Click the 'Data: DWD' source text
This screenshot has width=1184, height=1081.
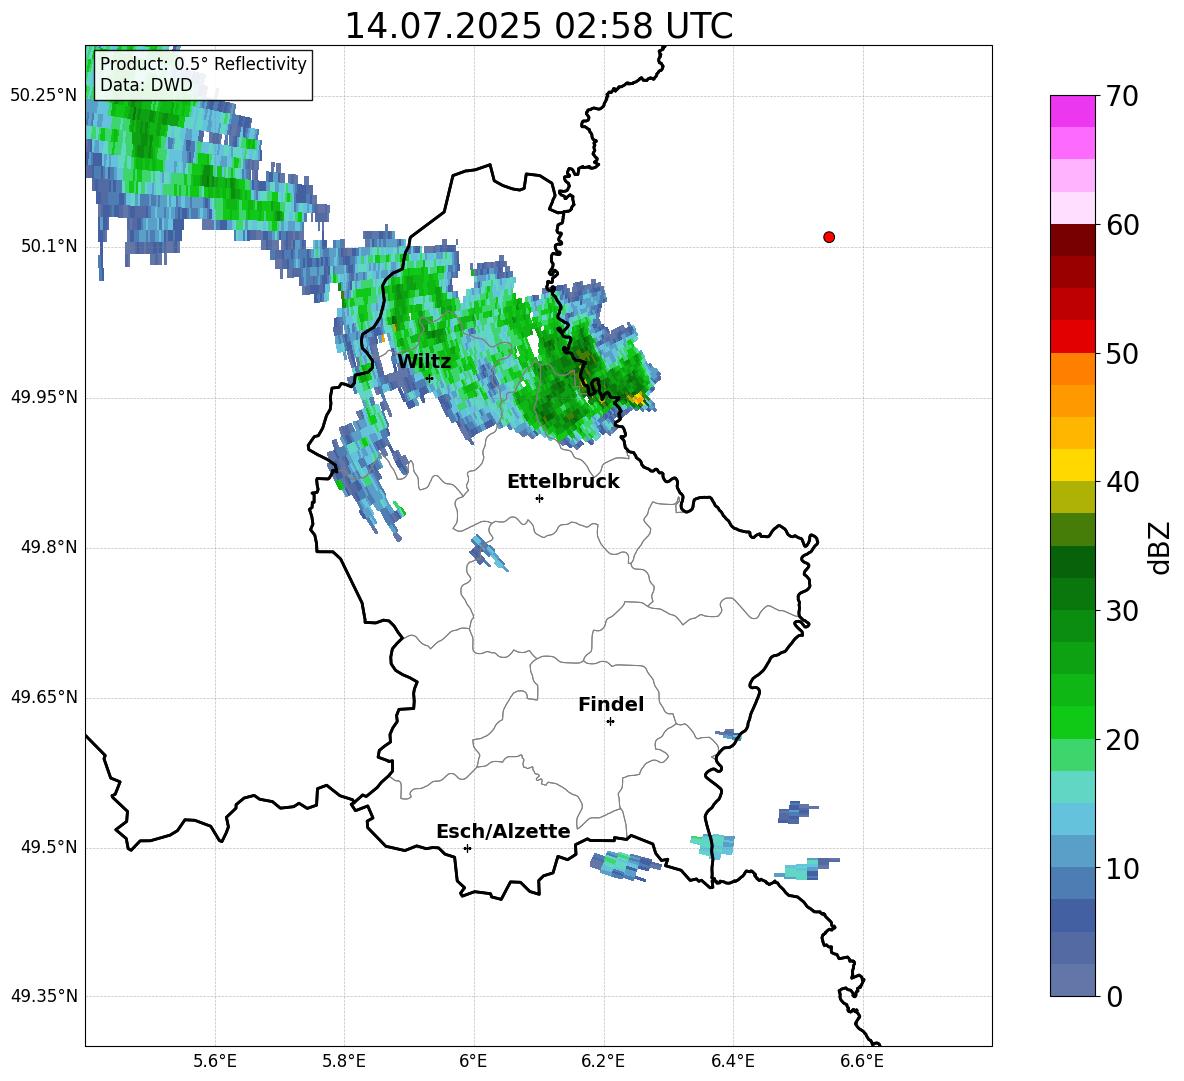(x=146, y=85)
